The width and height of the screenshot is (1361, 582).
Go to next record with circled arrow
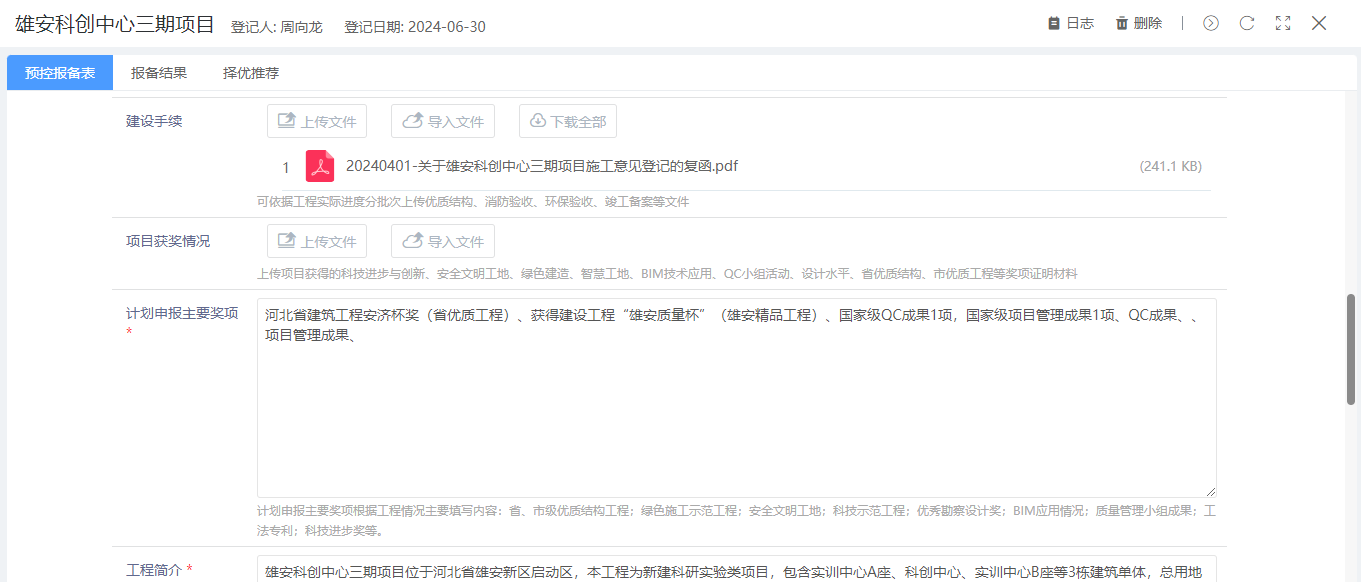pyautogui.click(x=1211, y=23)
